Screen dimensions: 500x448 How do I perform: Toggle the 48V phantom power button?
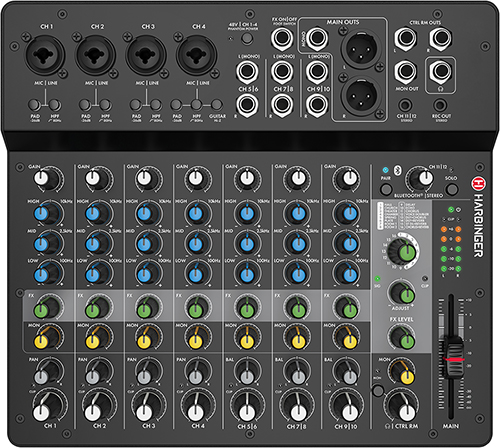pyautogui.click(x=247, y=38)
